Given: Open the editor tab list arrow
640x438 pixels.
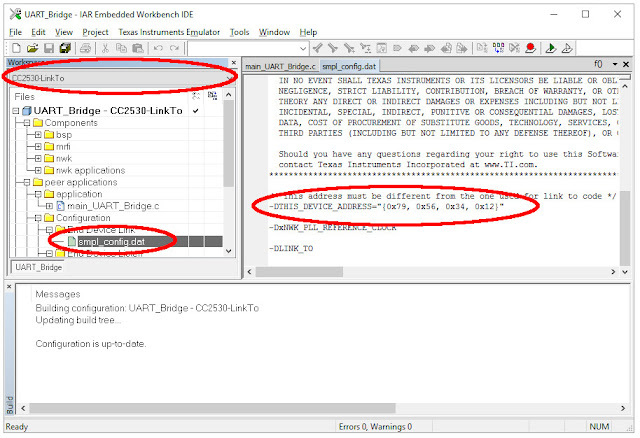Looking at the screenshot, I should [x=615, y=64].
